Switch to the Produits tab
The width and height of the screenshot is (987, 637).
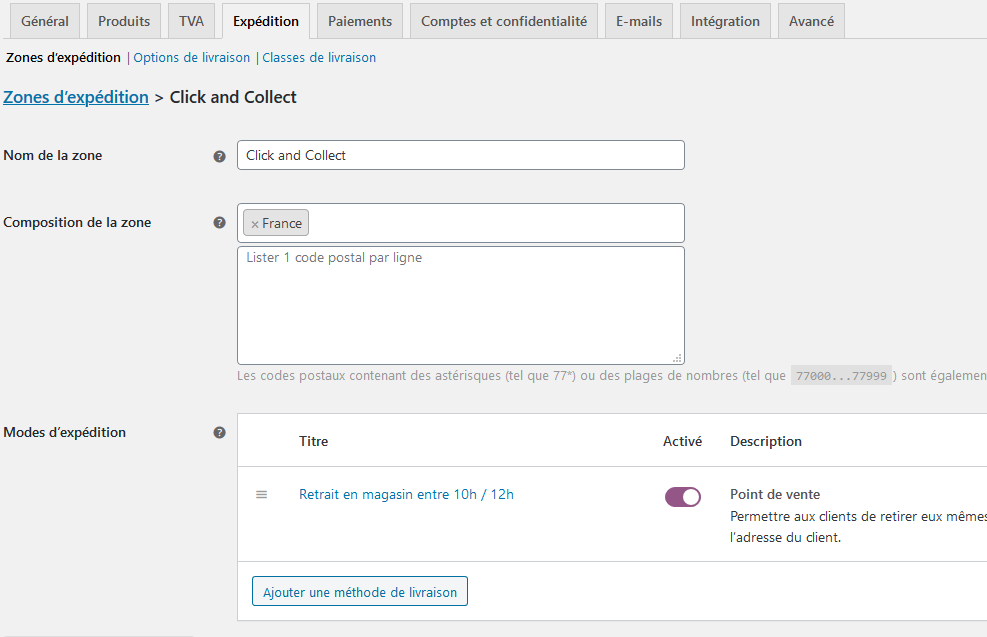124,21
